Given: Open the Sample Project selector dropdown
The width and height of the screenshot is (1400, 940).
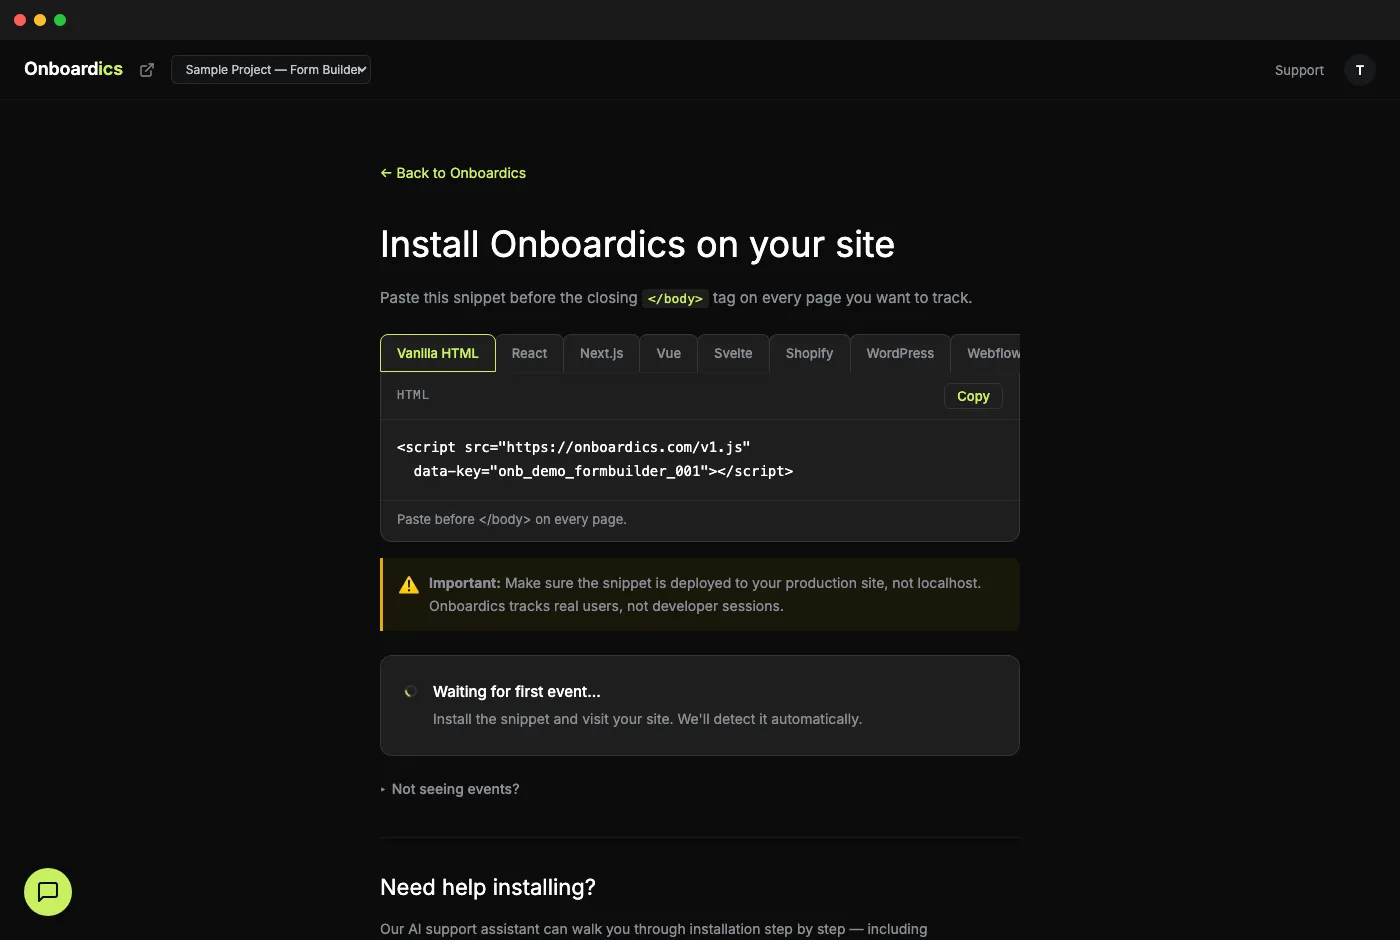Looking at the screenshot, I should point(270,69).
